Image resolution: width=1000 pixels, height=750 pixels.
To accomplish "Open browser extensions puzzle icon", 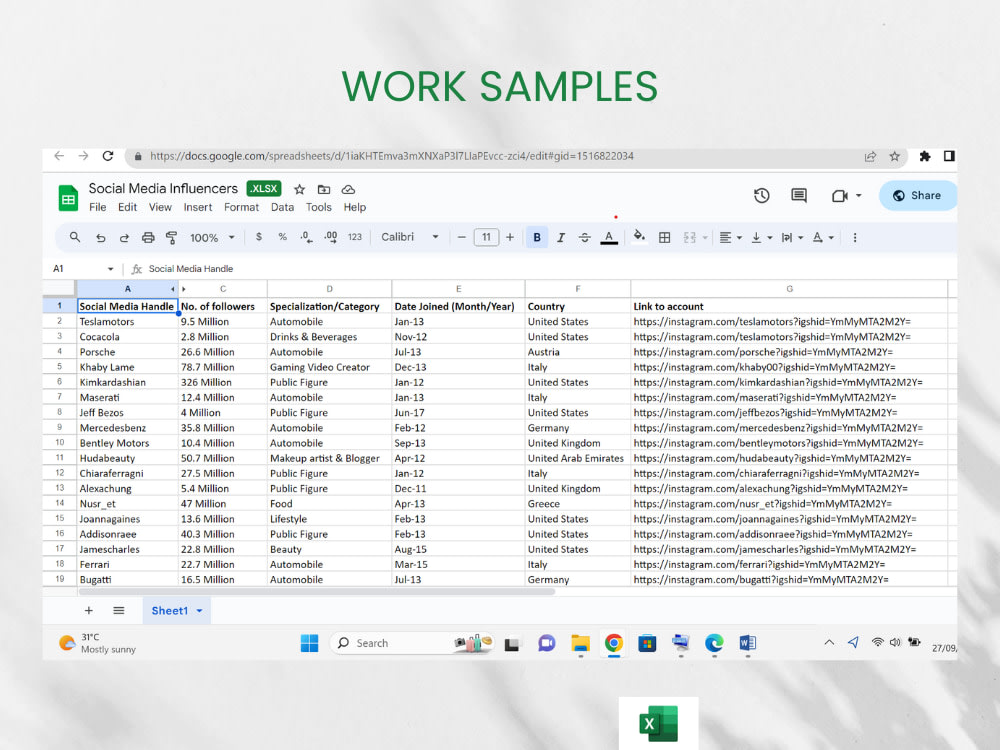I will [x=924, y=156].
